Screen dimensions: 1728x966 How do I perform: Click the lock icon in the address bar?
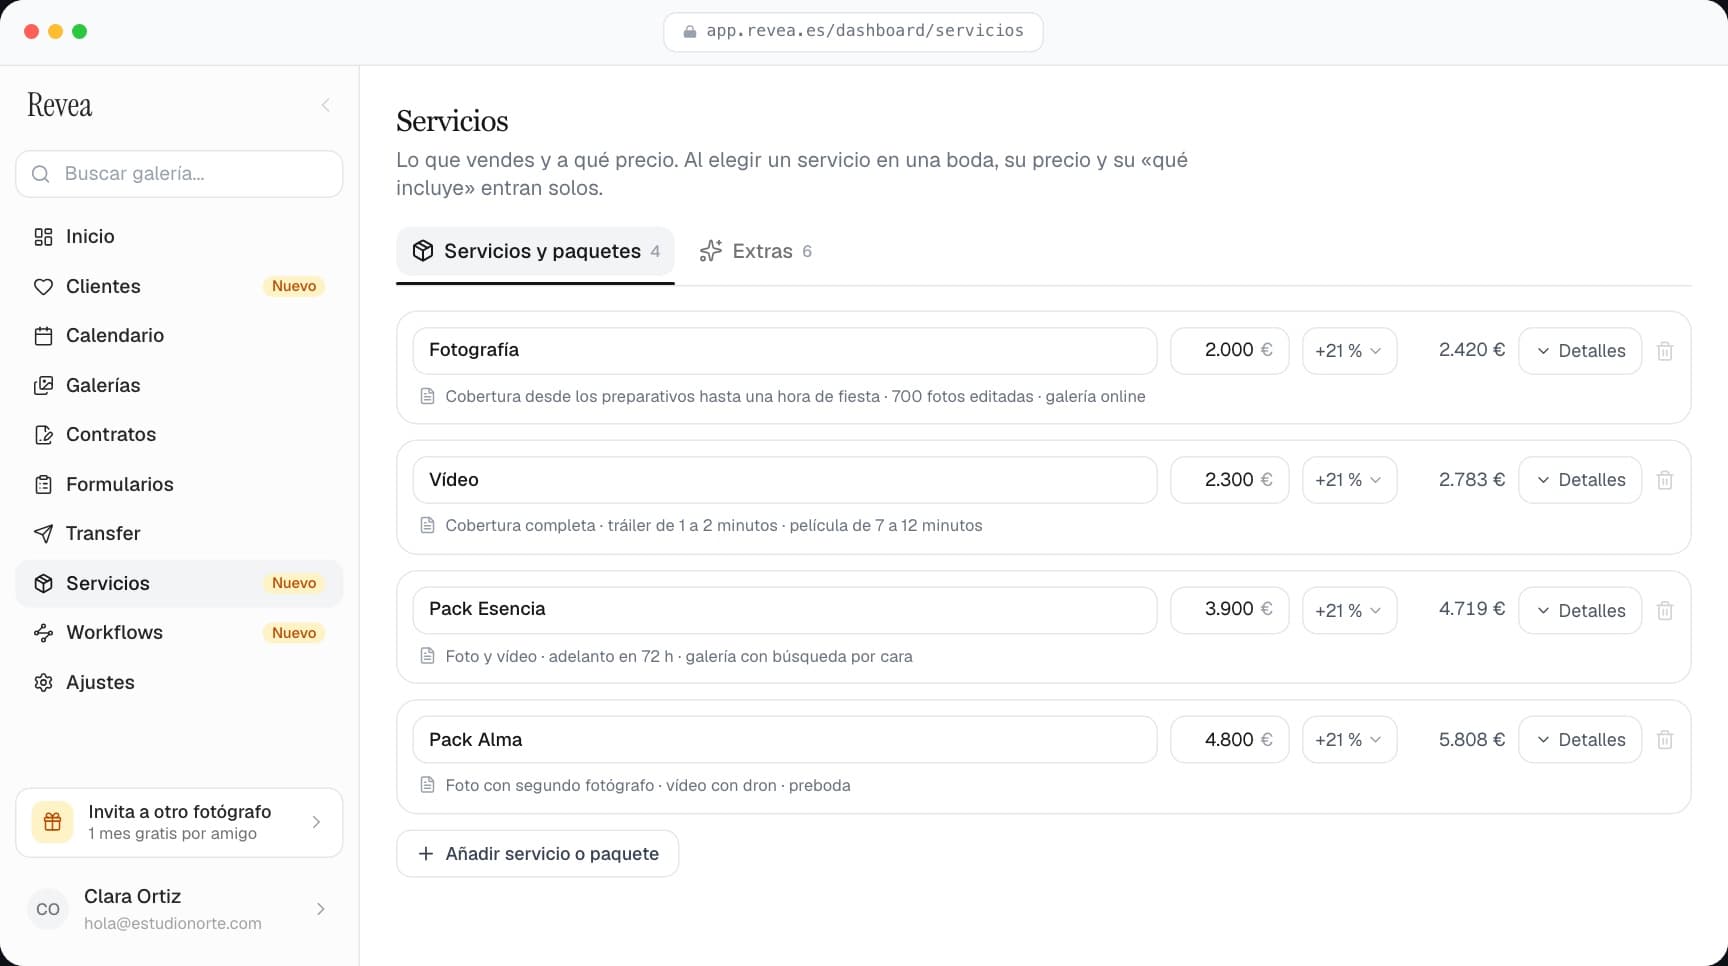point(689,31)
